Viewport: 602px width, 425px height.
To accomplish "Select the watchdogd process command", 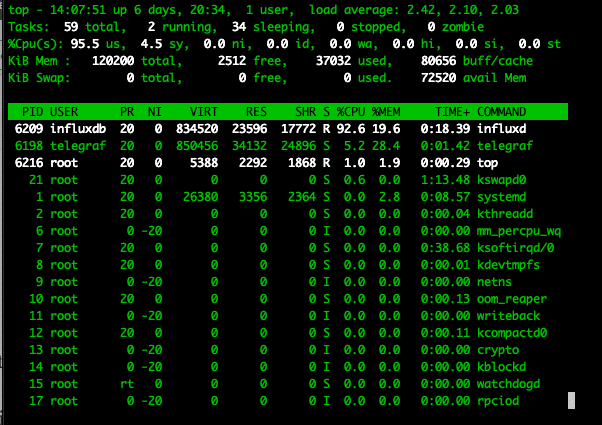I will click(x=508, y=384).
